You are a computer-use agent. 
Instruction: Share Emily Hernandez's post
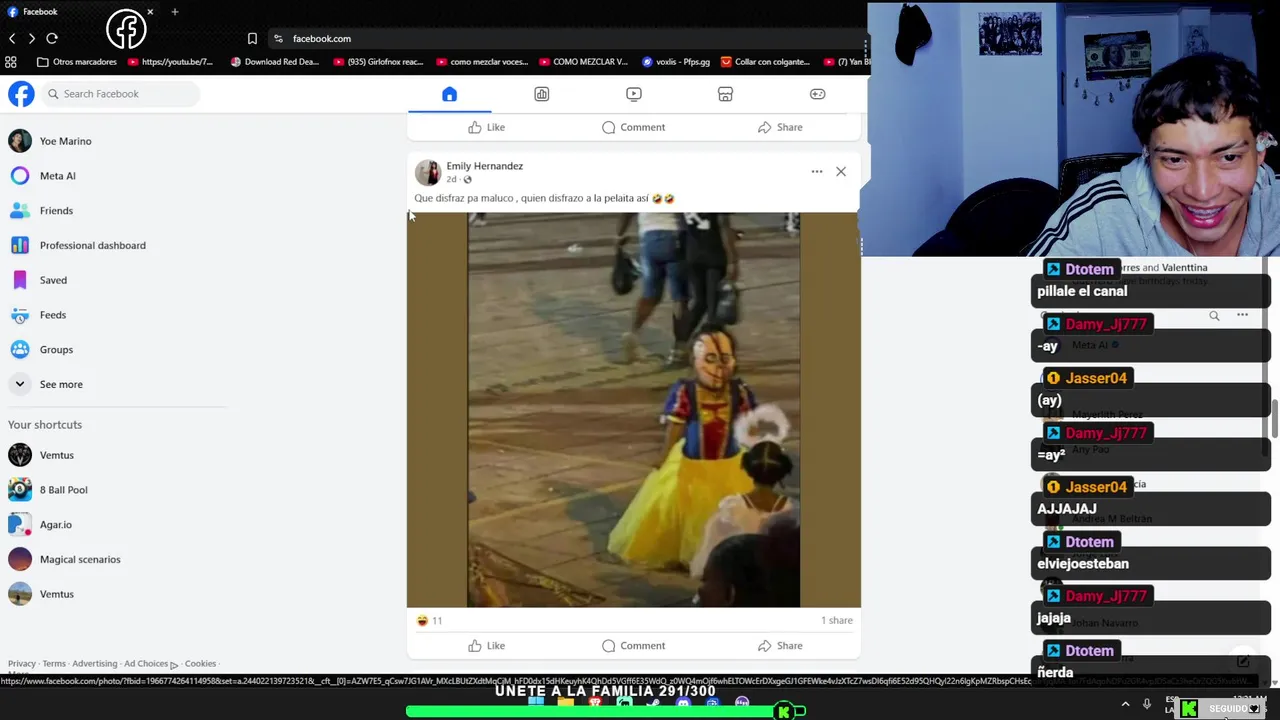(x=780, y=646)
